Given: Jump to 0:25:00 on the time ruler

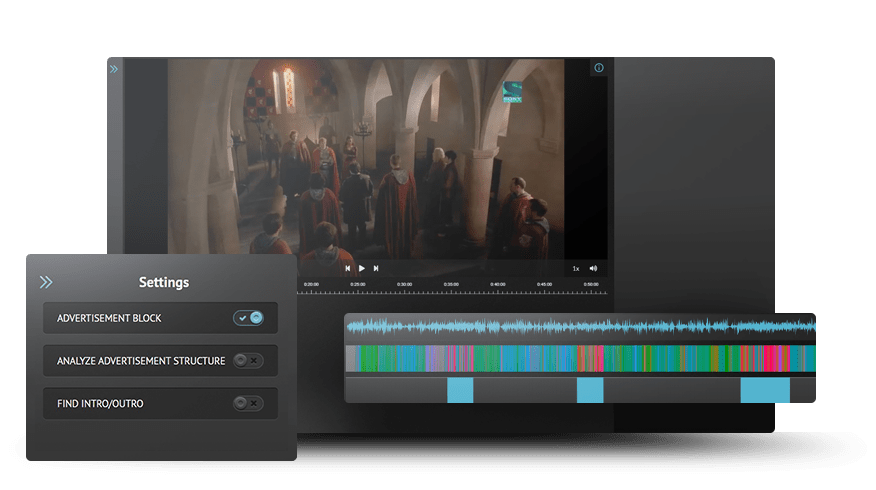Looking at the screenshot, I should pos(358,284).
